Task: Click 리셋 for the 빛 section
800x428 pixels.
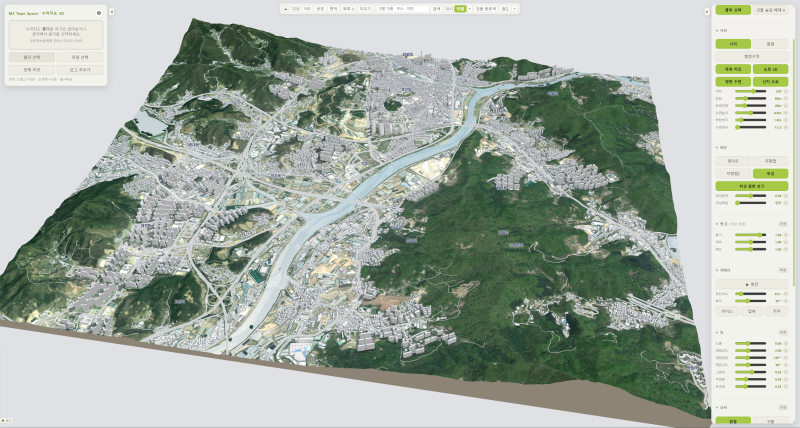Action: pyautogui.click(x=783, y=333)
